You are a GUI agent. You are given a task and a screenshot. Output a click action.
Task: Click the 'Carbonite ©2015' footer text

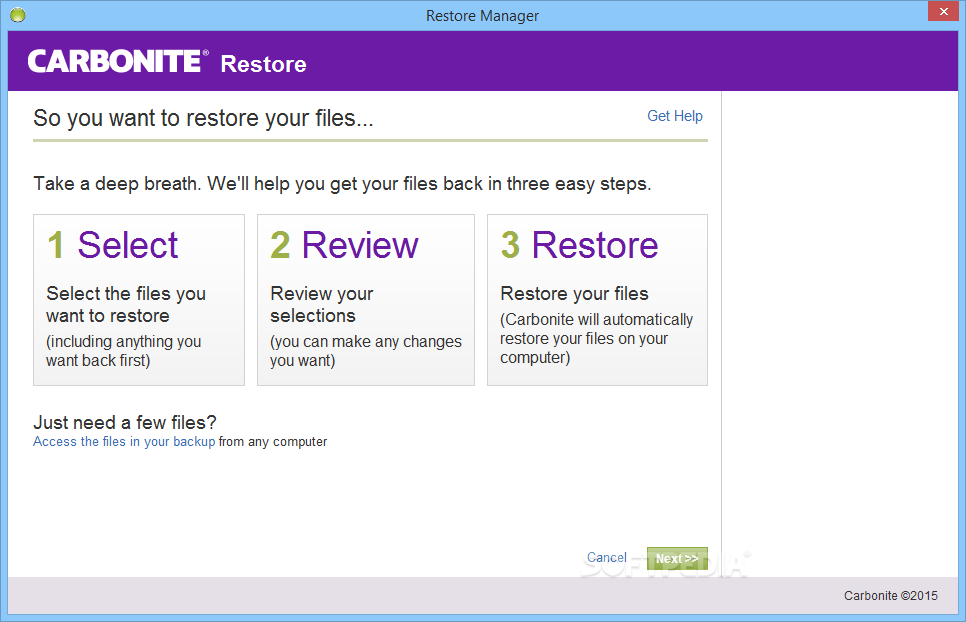coord(891,596)
